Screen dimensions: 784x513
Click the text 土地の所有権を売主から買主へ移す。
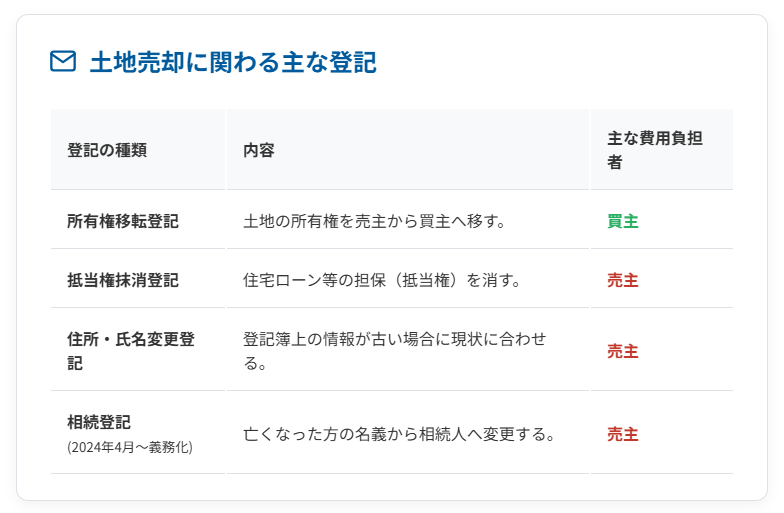[374, 221]
